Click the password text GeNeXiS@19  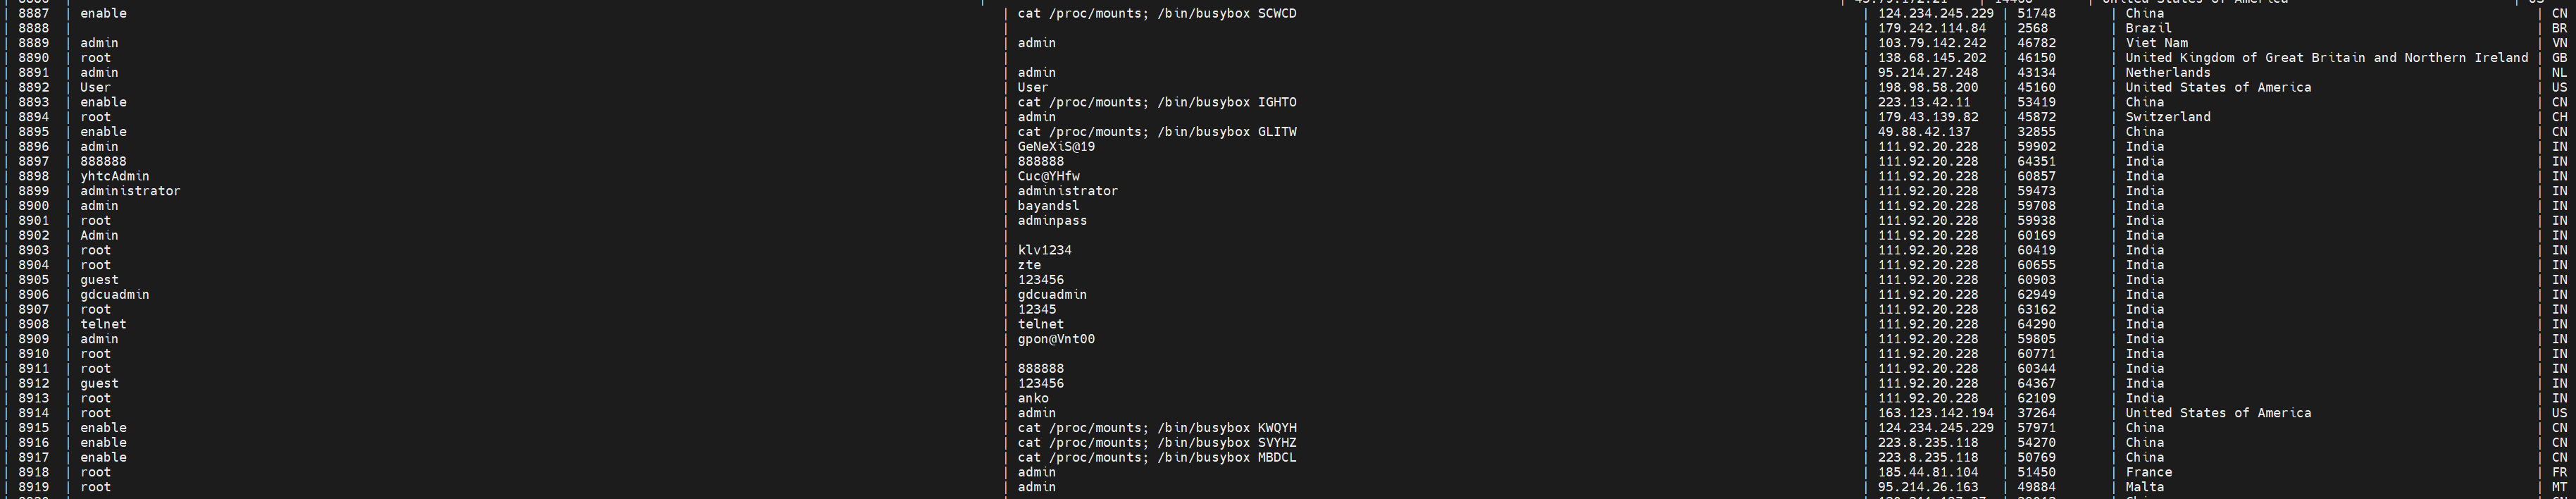(x=1056, y=147)
